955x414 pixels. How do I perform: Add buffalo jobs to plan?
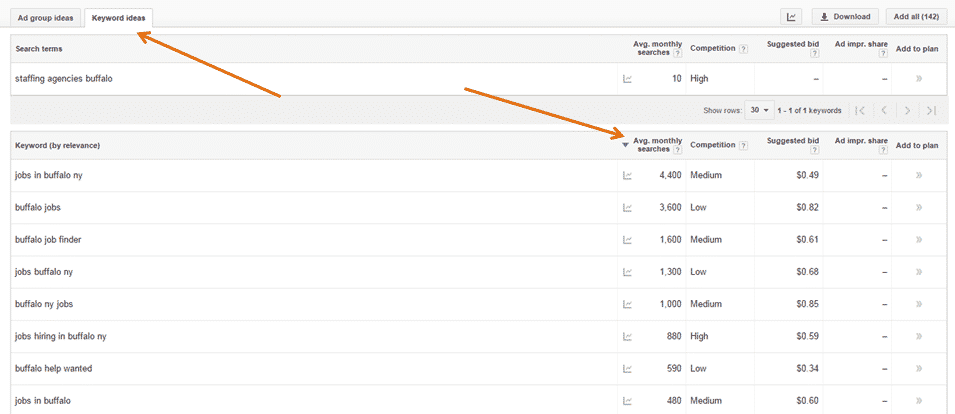918,208
